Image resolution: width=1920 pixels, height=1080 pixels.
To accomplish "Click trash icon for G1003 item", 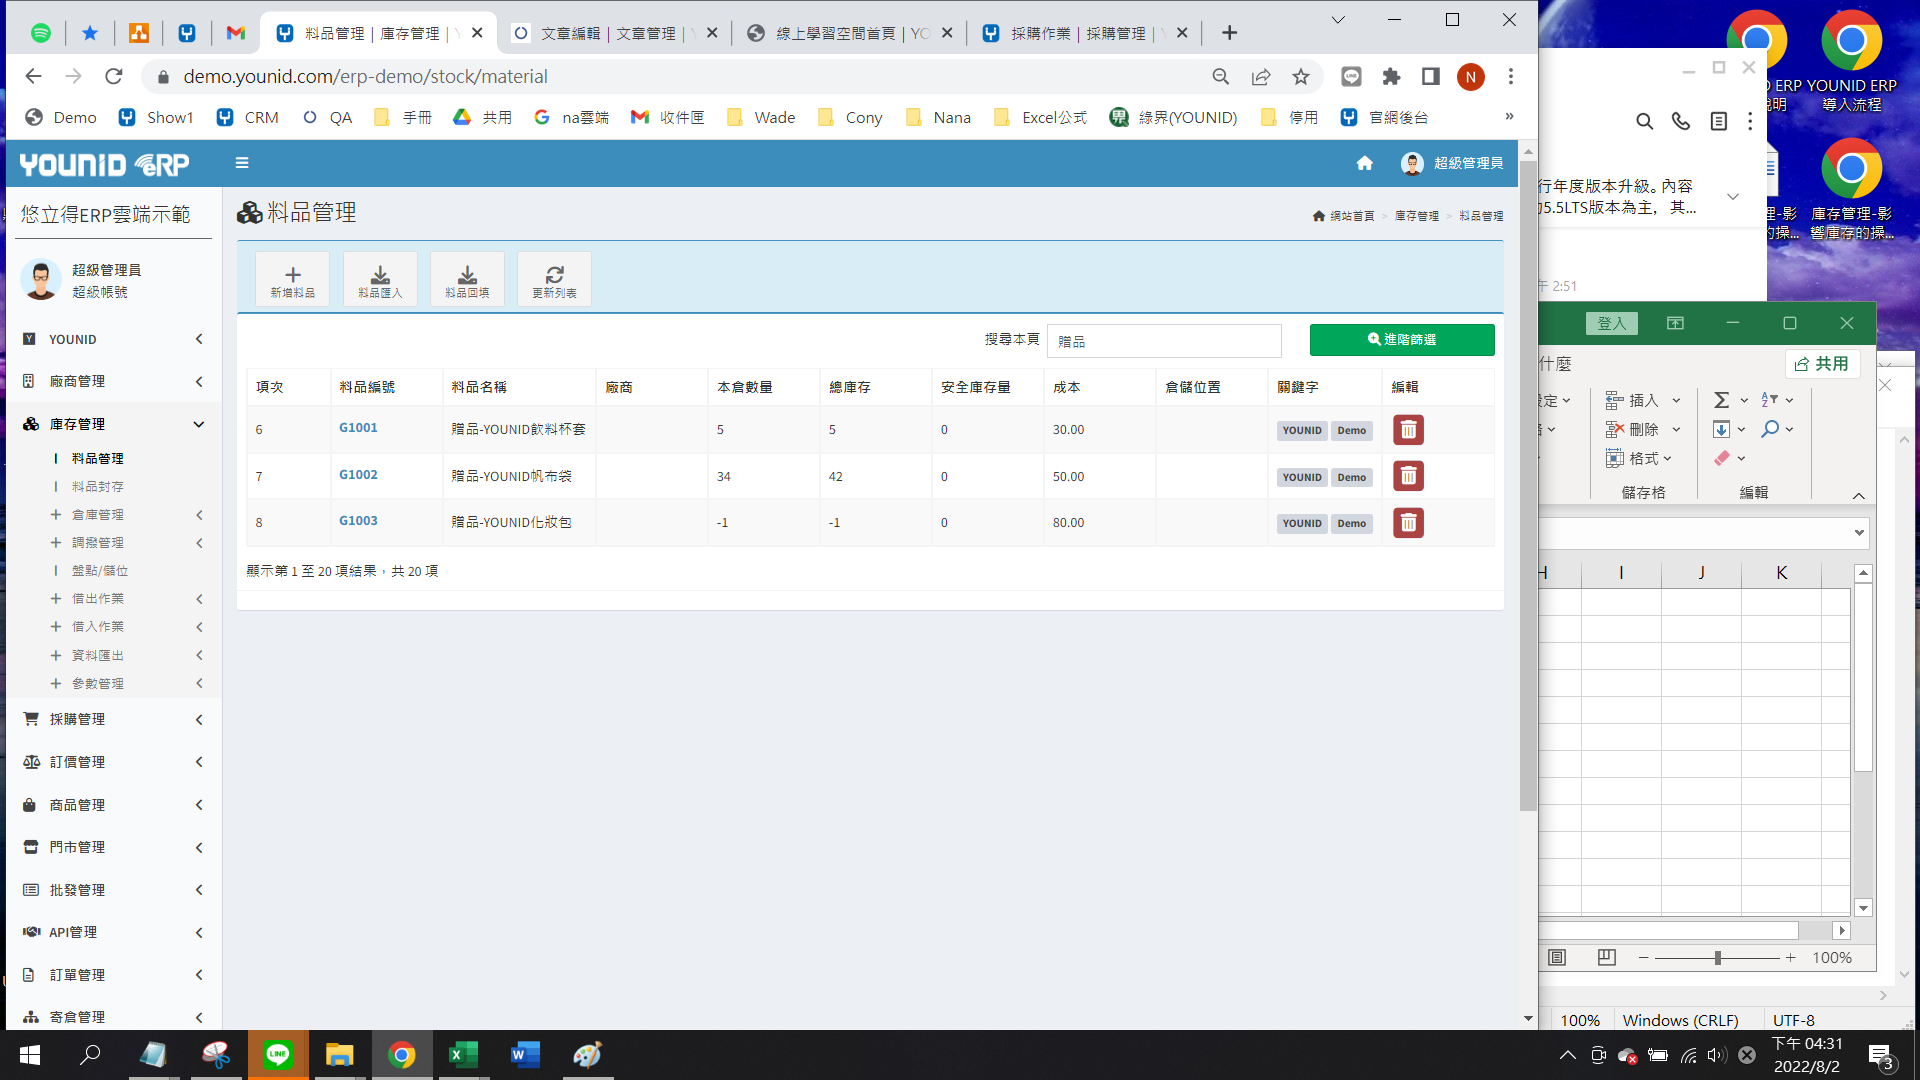I will pos(1408,523).
